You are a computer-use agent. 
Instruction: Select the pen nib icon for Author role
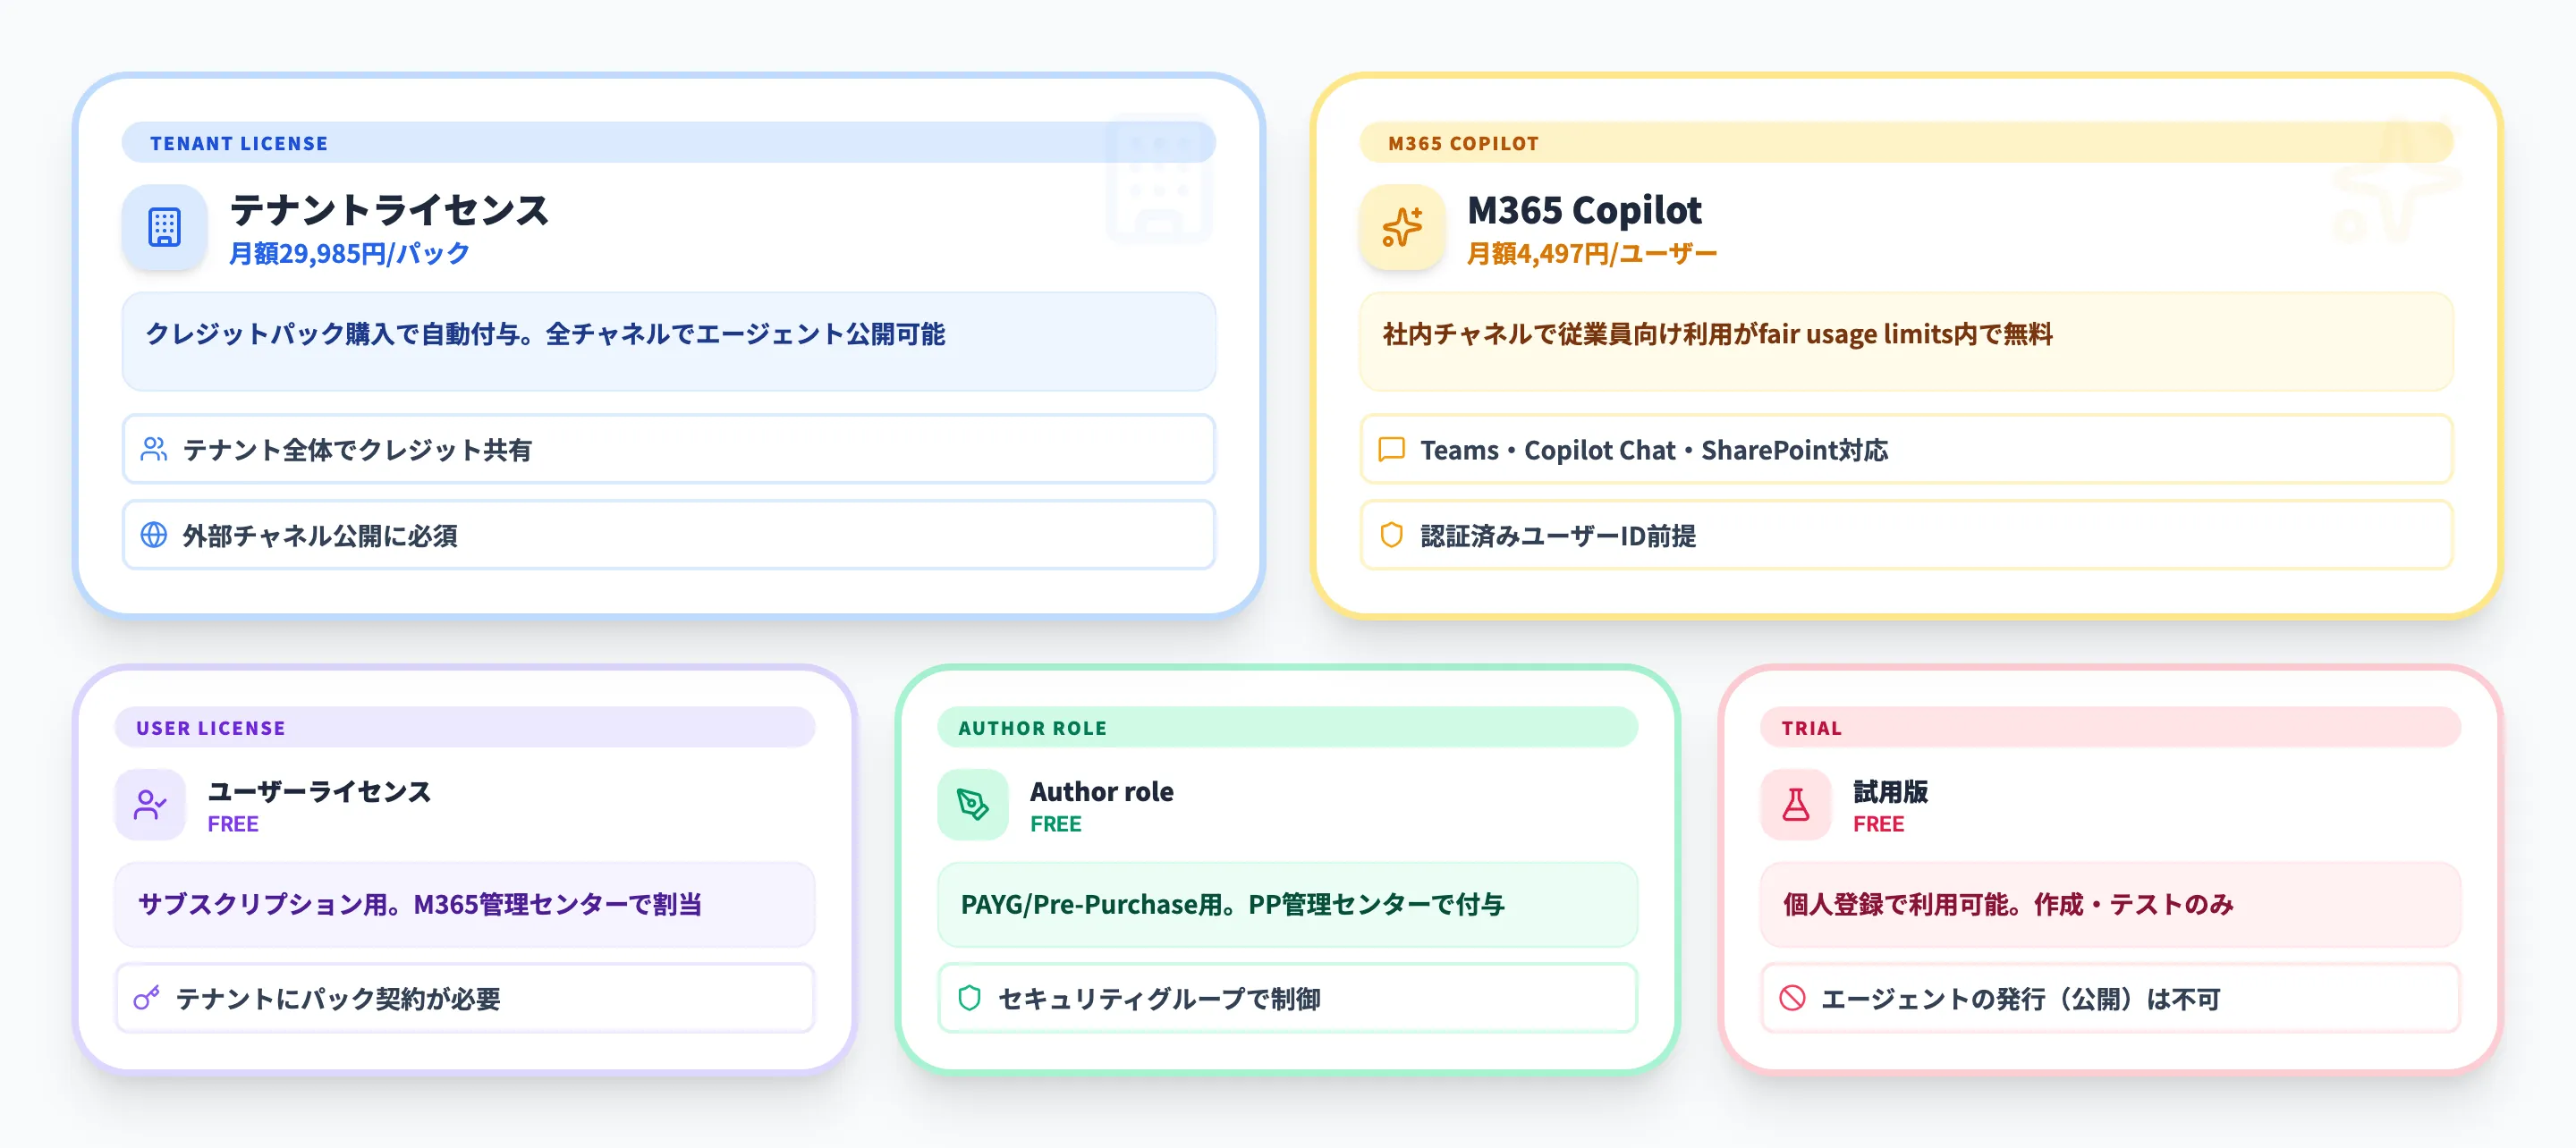972,805
